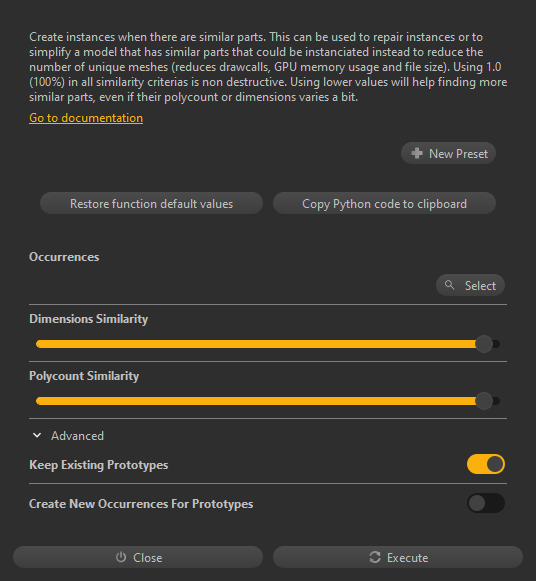Click the New Preset button label

point(458,153)
